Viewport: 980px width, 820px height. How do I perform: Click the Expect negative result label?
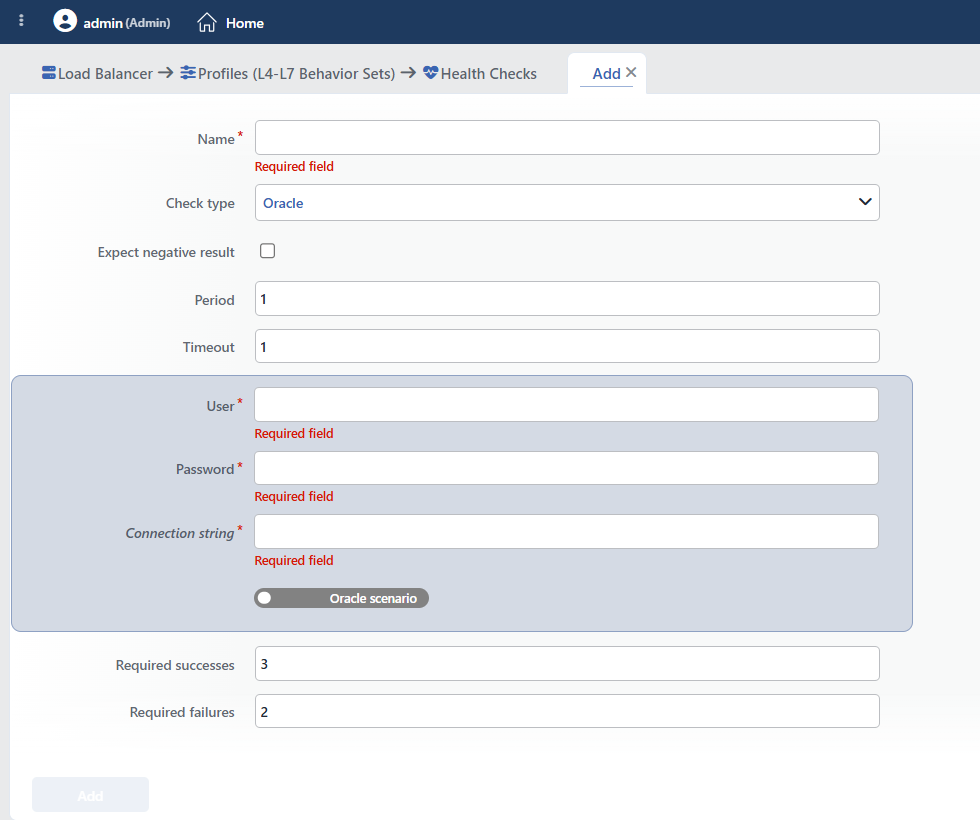166,252
